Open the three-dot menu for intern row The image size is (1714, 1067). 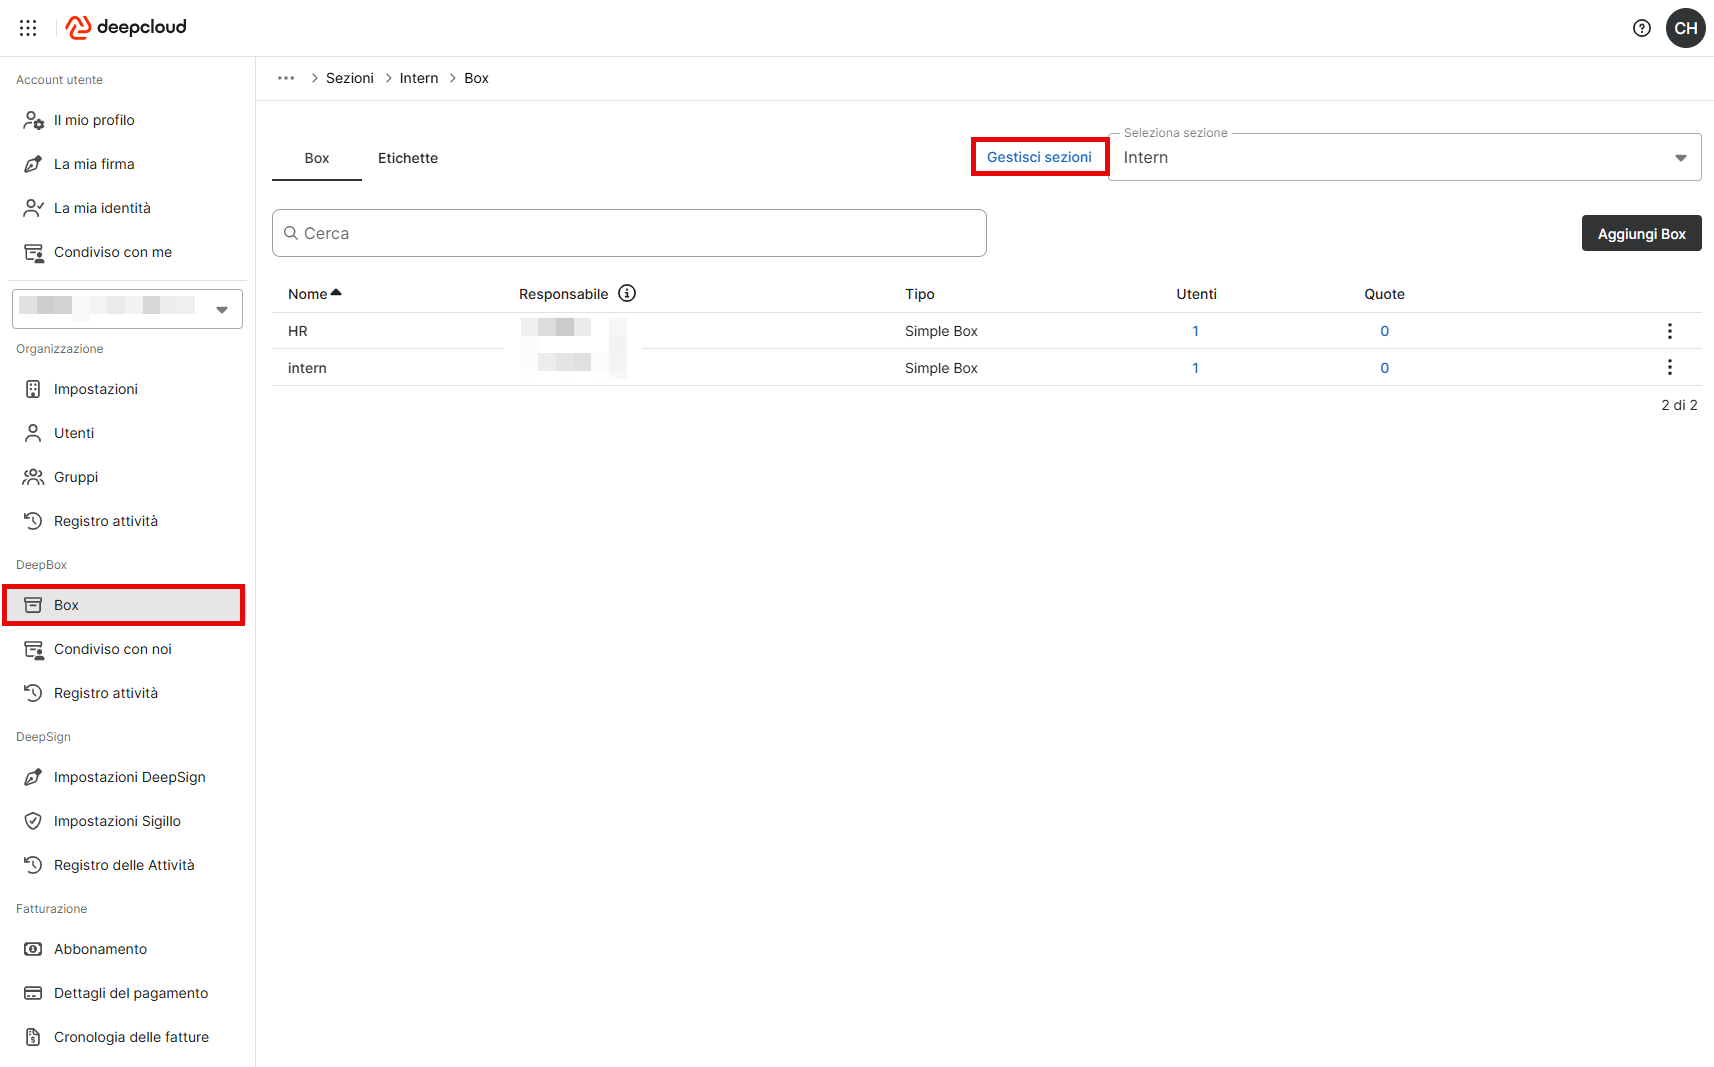(x=1669, y=367)
